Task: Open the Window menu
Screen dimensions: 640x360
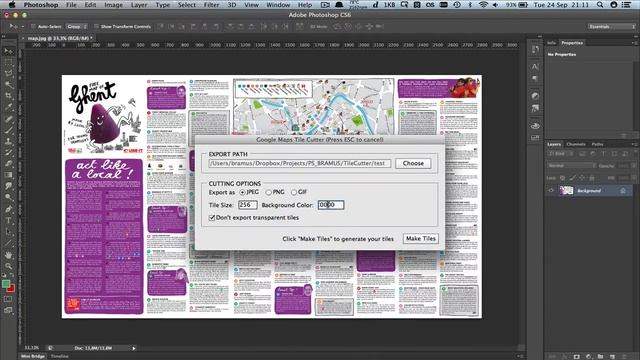Action: 278,5
